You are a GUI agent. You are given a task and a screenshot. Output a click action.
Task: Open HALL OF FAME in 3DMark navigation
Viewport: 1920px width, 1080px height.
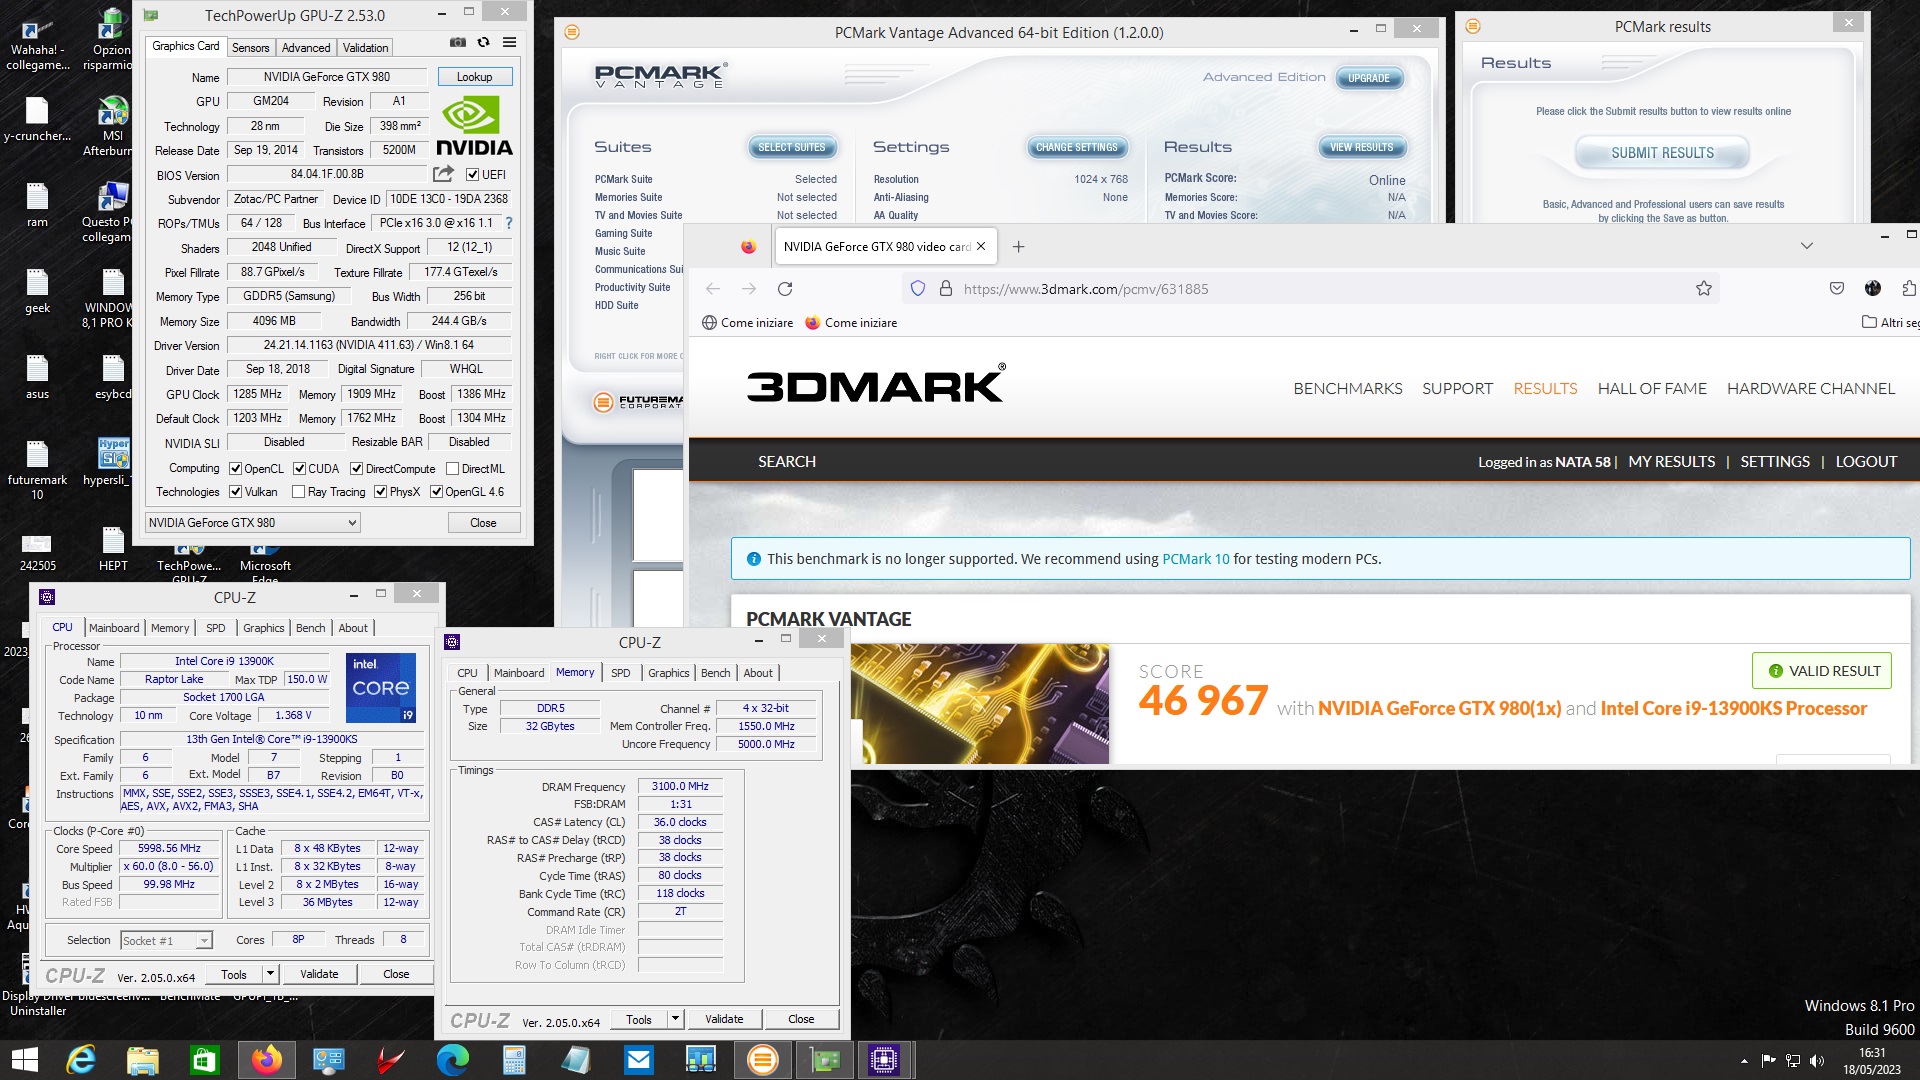[x=1652, y=388]
